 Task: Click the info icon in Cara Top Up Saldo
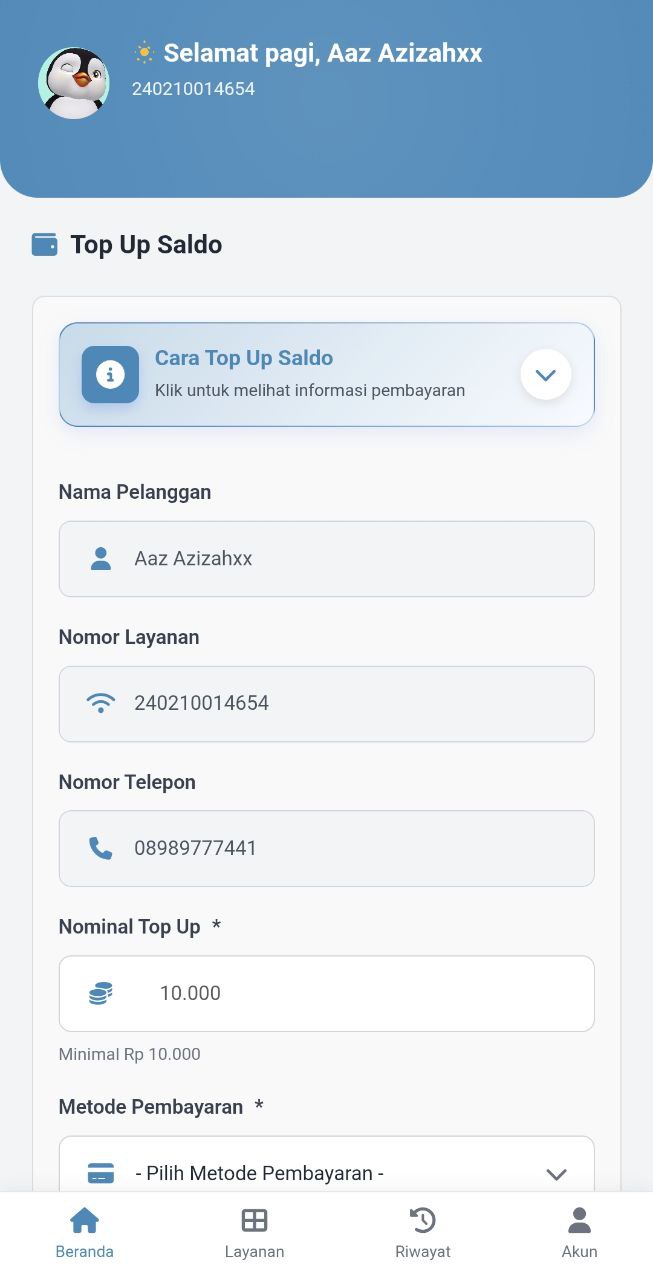tap(110, 375)
